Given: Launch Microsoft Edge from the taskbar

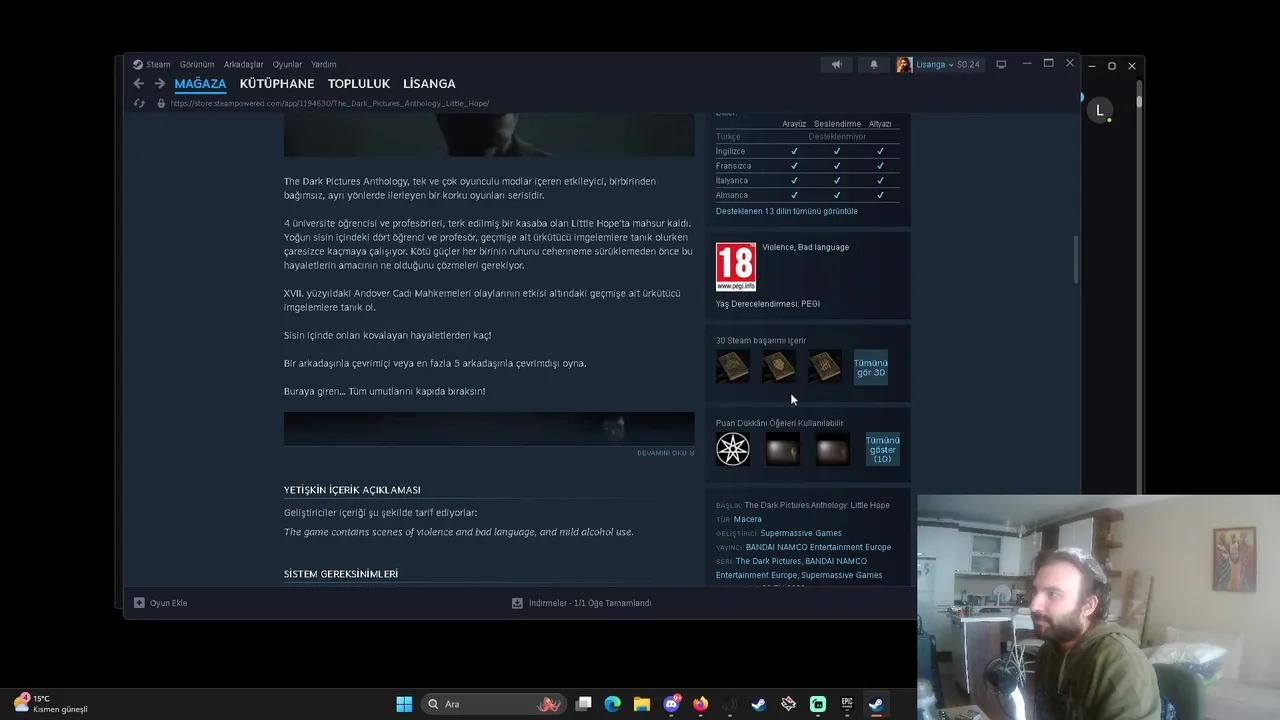Looking at the screenshot, I should tap(613, 704).
